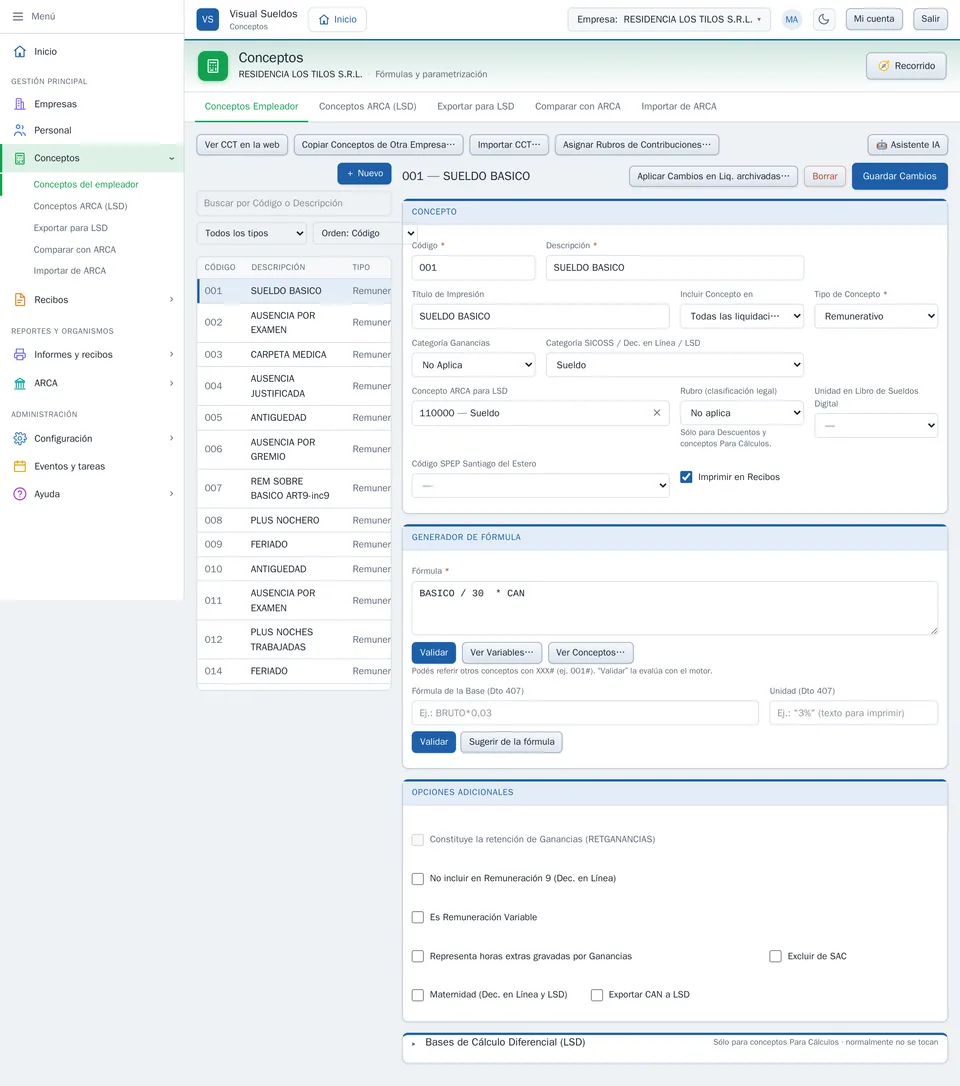Uncheck Imprimir en Recibos
Screen dimensions: 960x1086
click(686, 477)
